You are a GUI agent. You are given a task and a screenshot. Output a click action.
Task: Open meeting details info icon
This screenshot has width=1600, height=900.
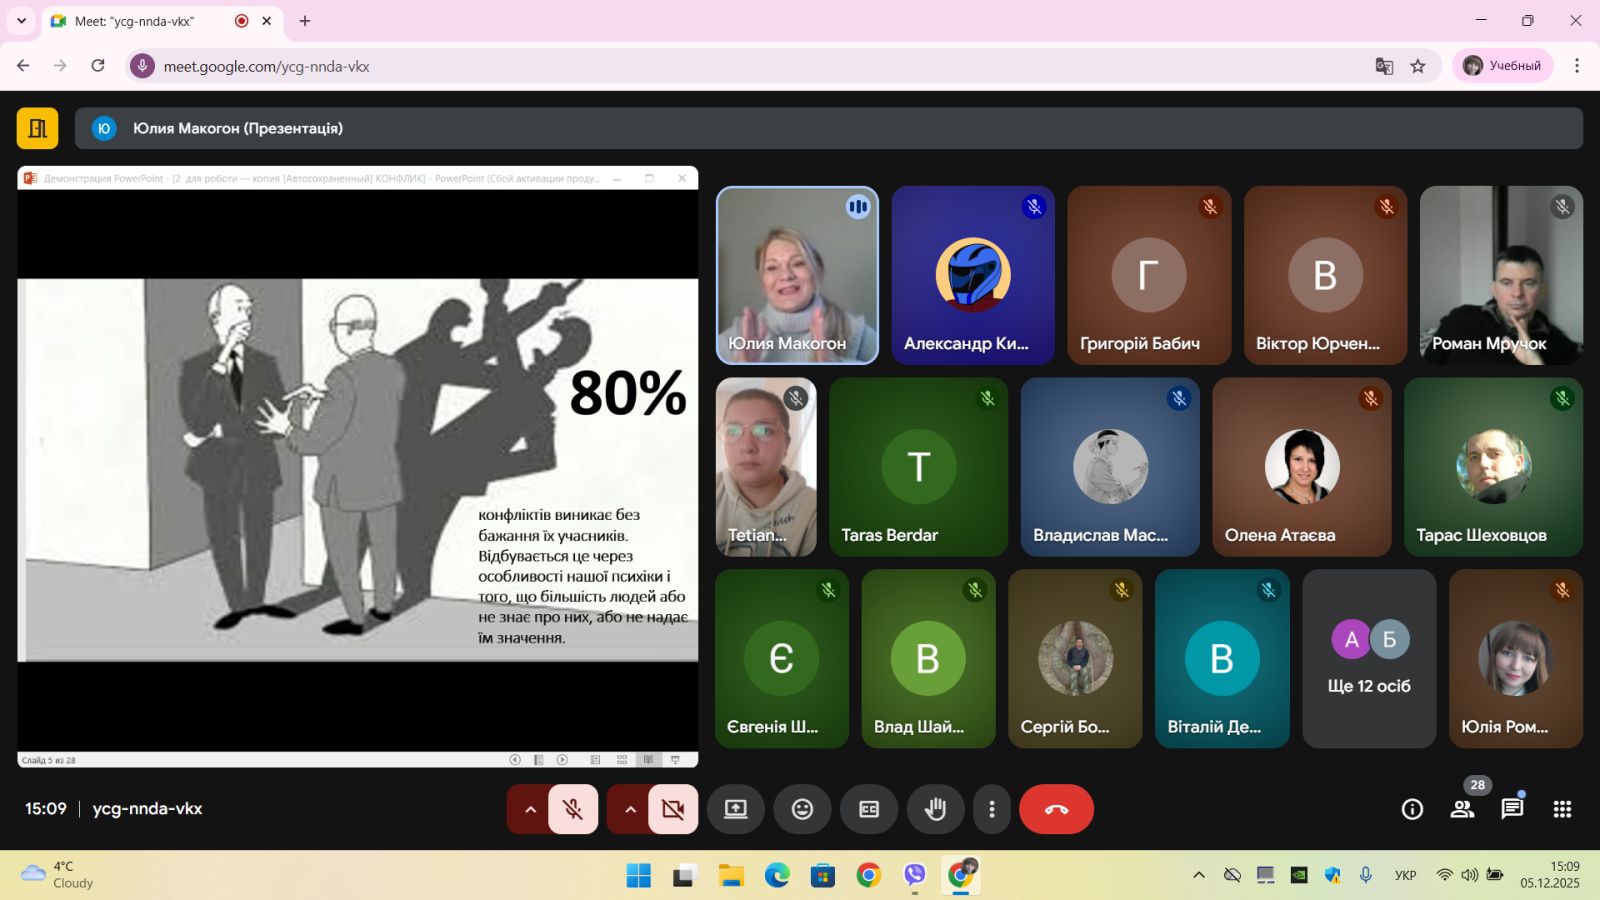click(1412, 809)
